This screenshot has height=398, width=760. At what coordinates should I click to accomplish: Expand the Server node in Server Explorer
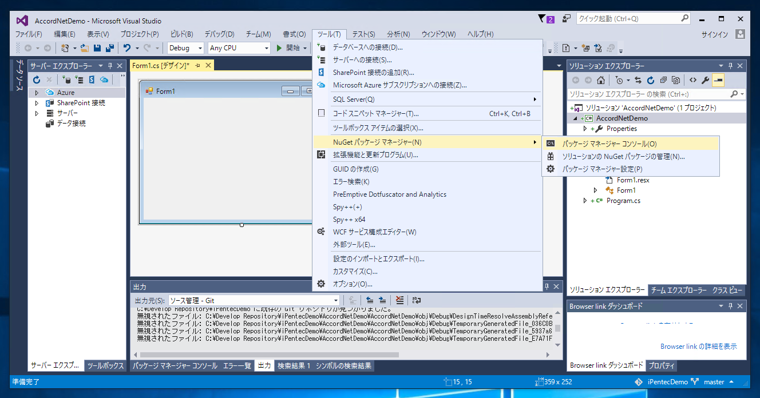point(36,113)
